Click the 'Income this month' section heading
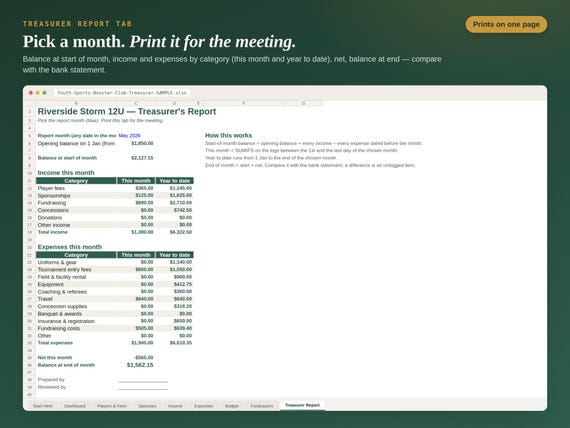This screenshot has width=570, height=428. (66, 173)
